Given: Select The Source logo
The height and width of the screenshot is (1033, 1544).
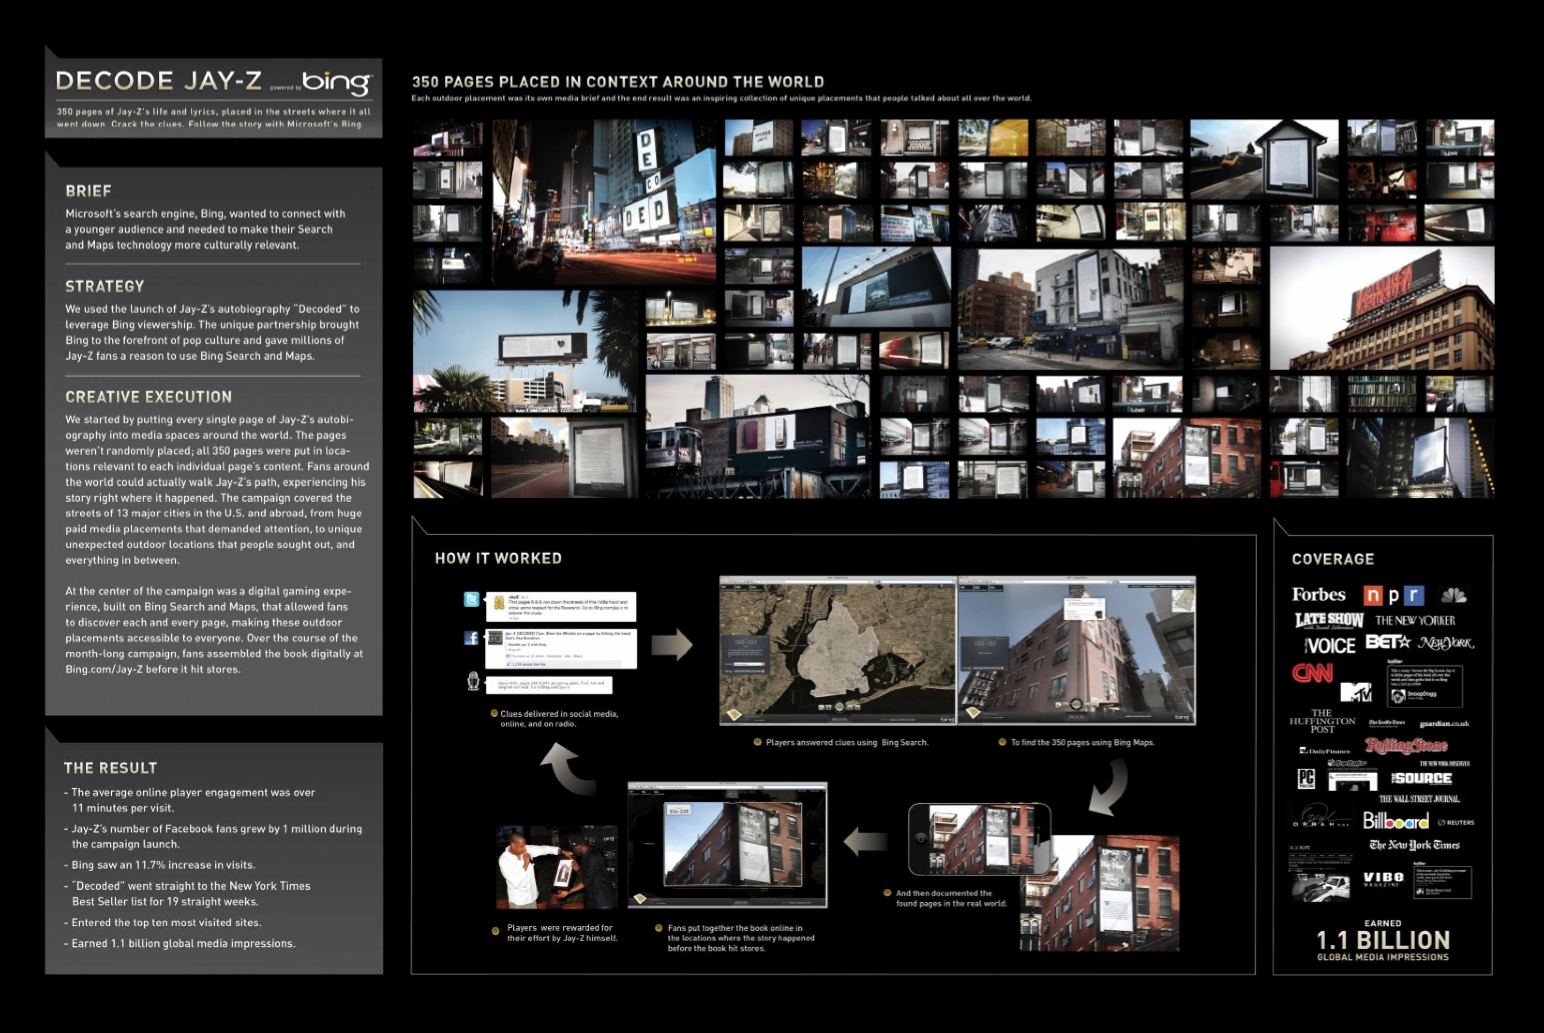Looking at the screenshot, I should click(1421, 778).
